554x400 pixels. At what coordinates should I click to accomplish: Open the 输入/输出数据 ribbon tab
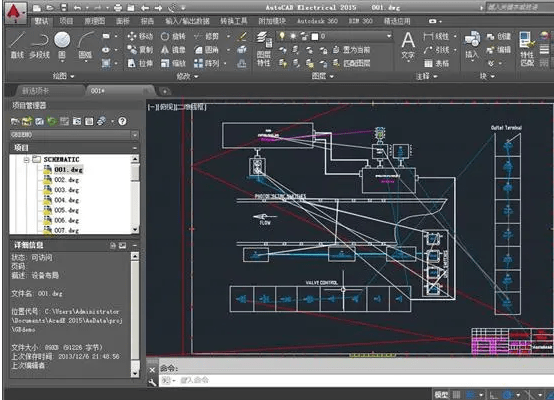(x=187, y=21)
